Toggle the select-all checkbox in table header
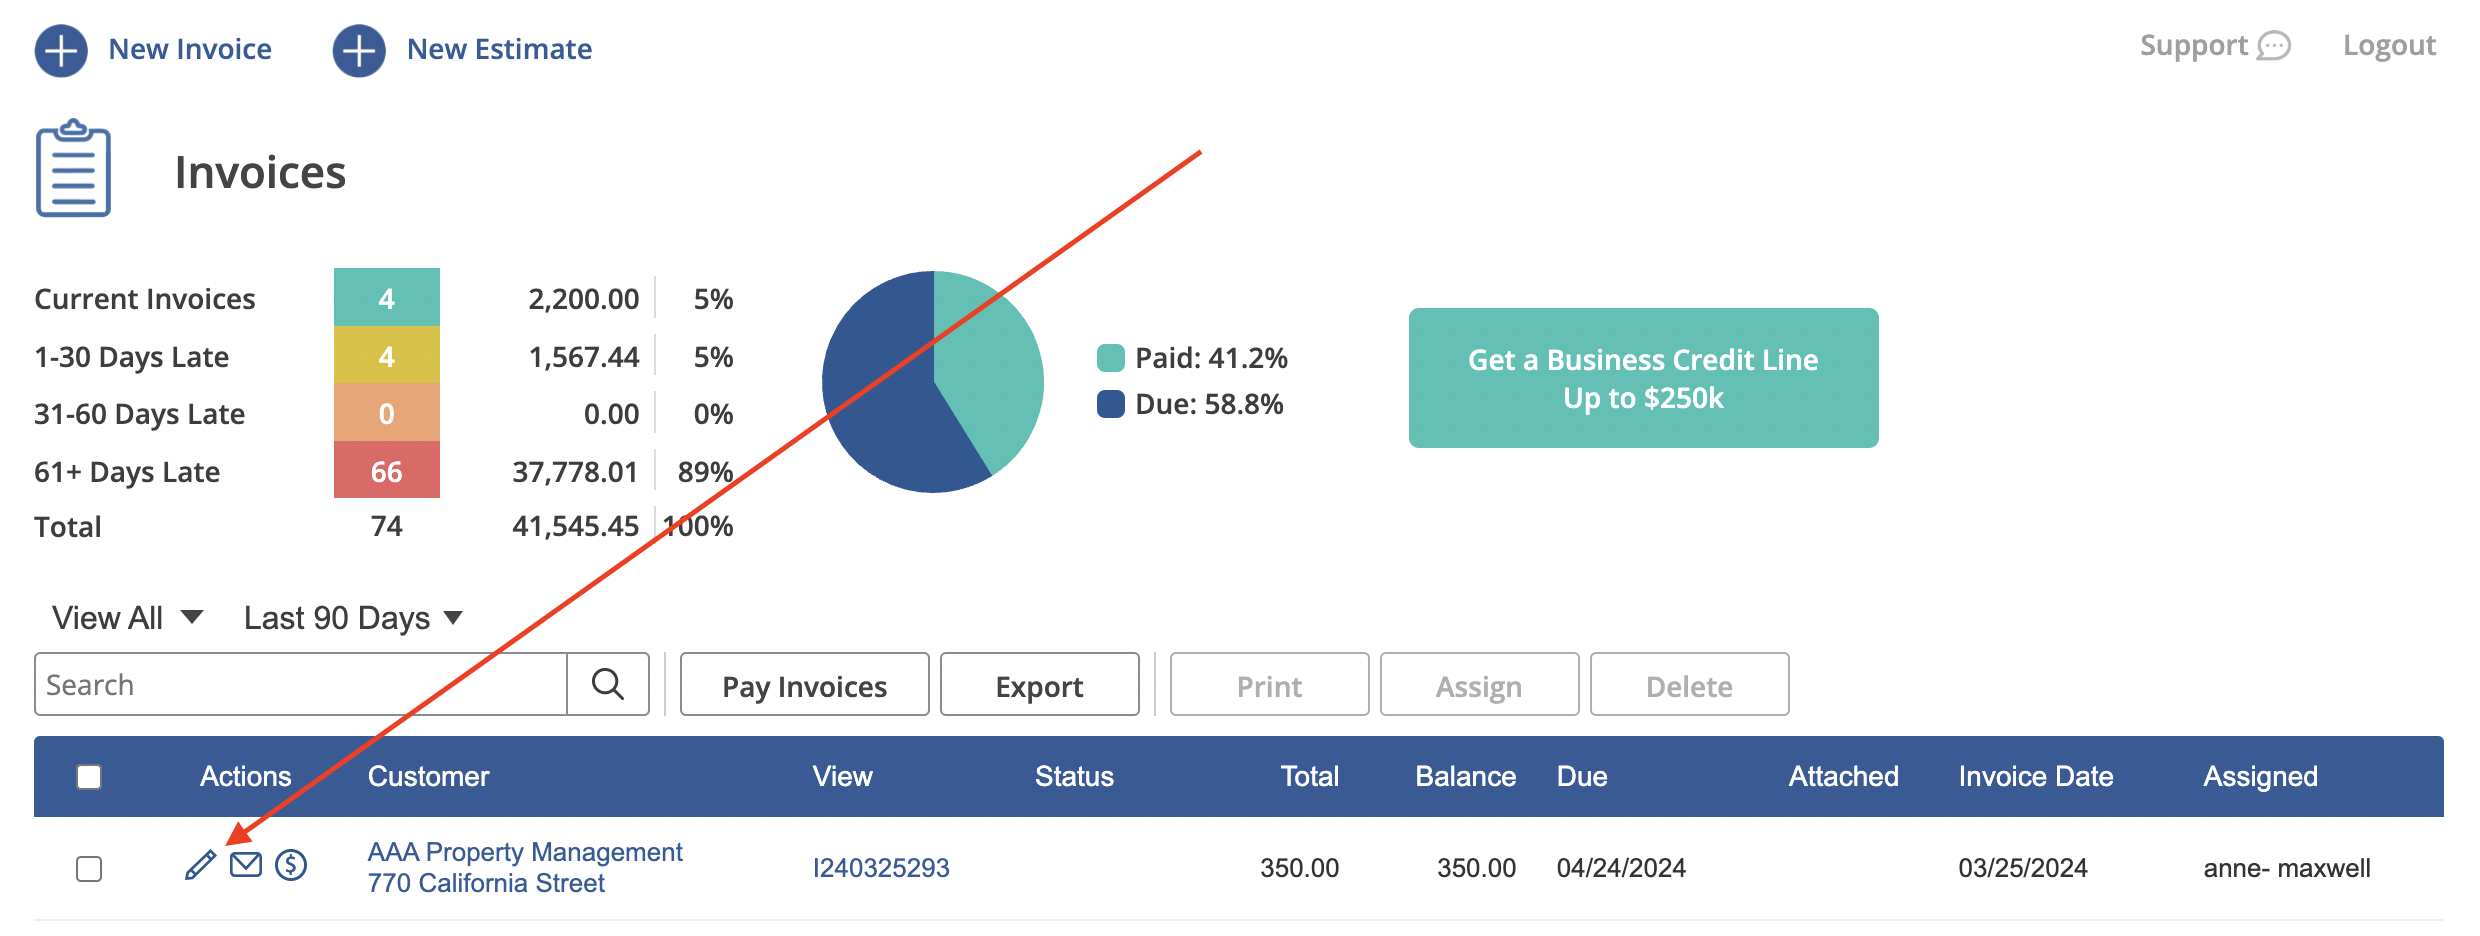This screenshot has width=2480, height=936. (89, 777)
